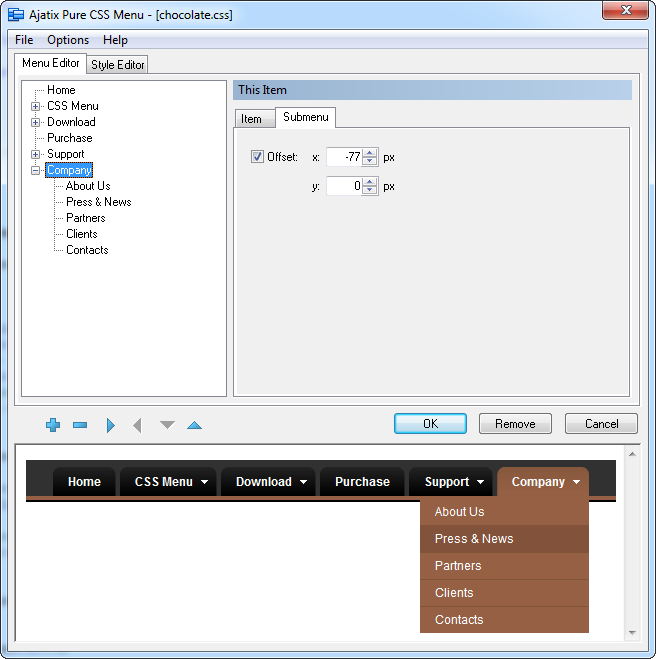Click the blue right arrow indent icon

tap(111, 425)
